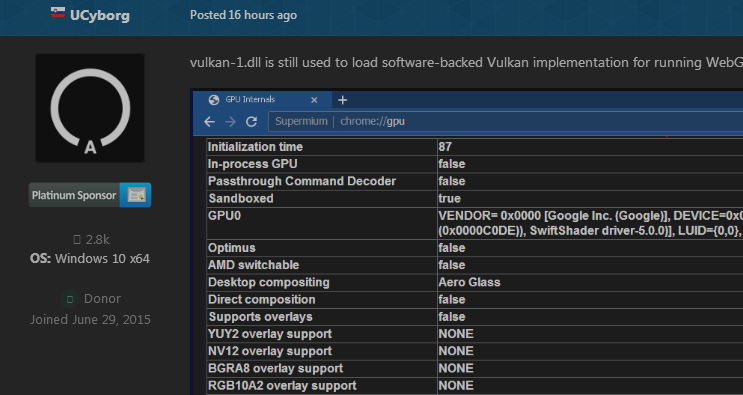The width and height of the screenshot is (743, 395).
Task: Open UCyborg's user profile link
Action: coord(100,16)
